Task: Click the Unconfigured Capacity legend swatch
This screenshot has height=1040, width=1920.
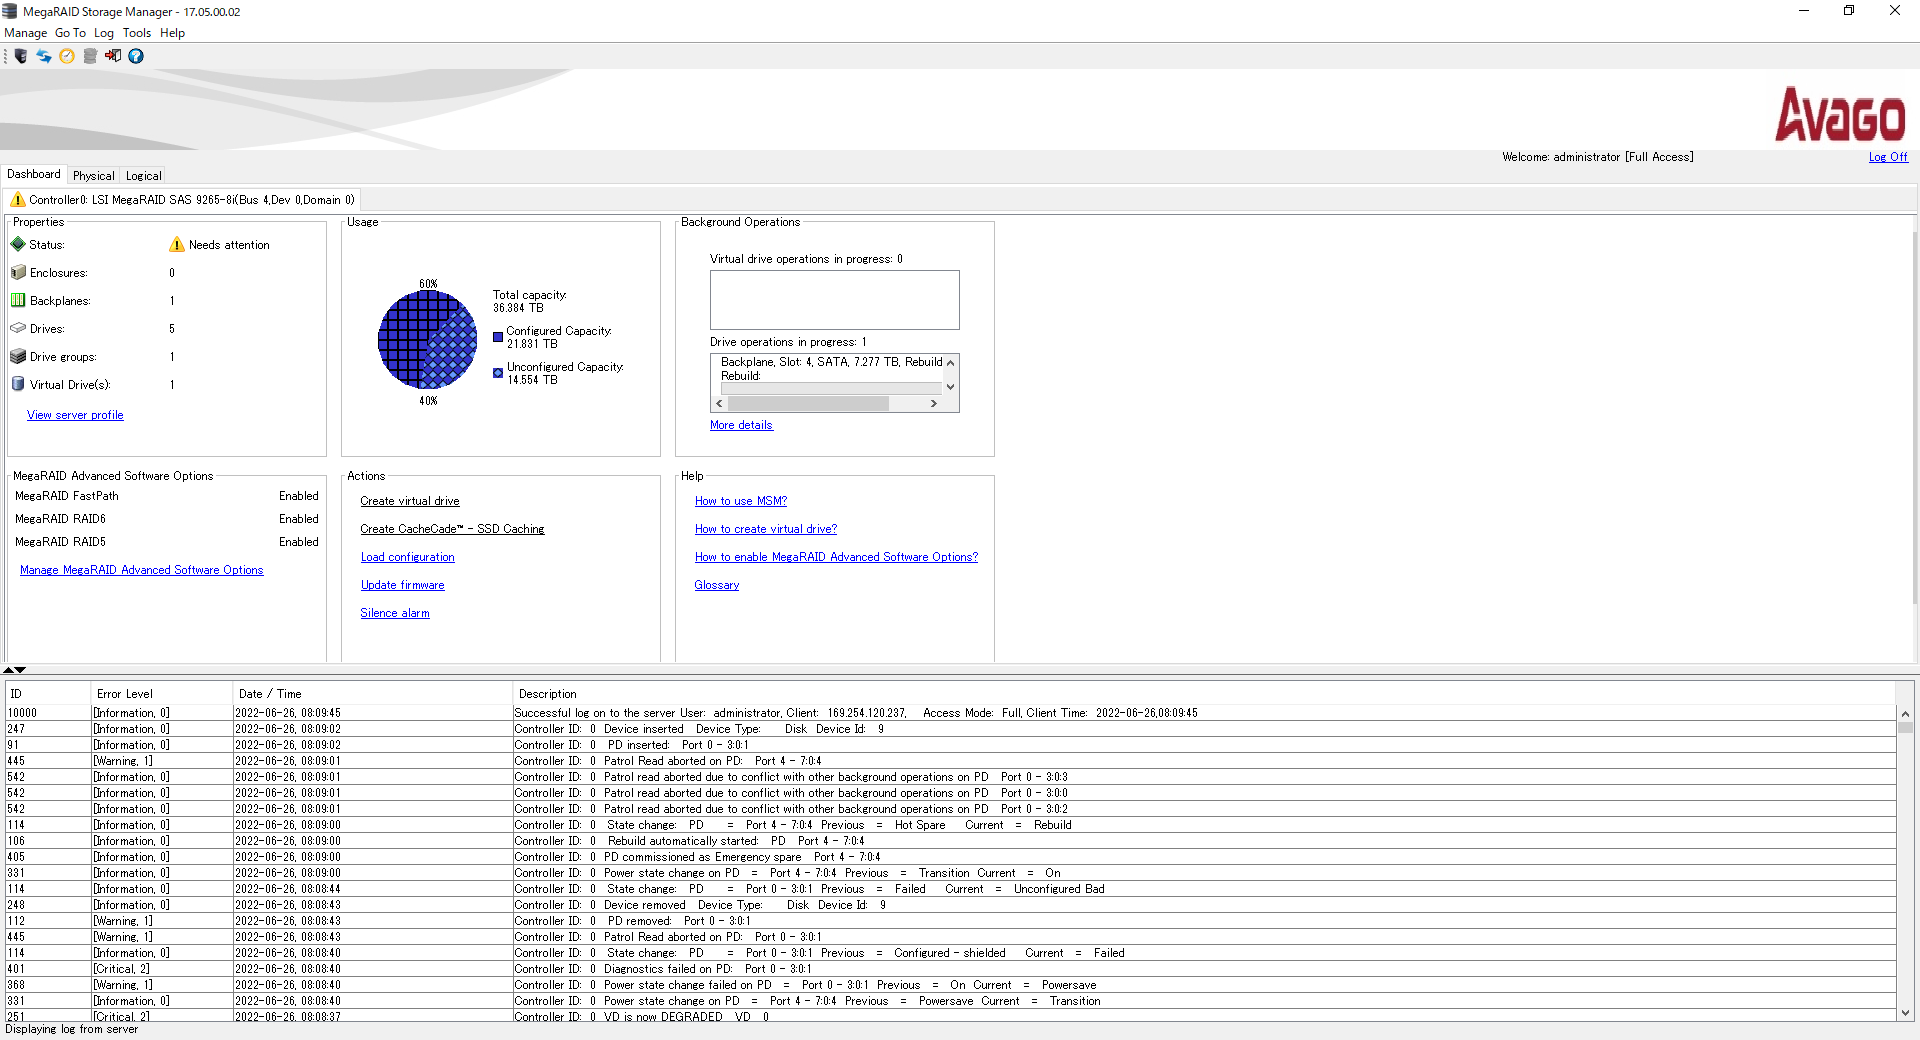Action: tap(498, 373)
